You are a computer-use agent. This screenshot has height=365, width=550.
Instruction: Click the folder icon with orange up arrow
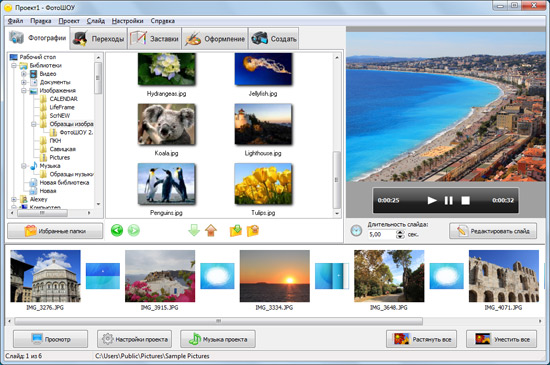coord(253,231)
